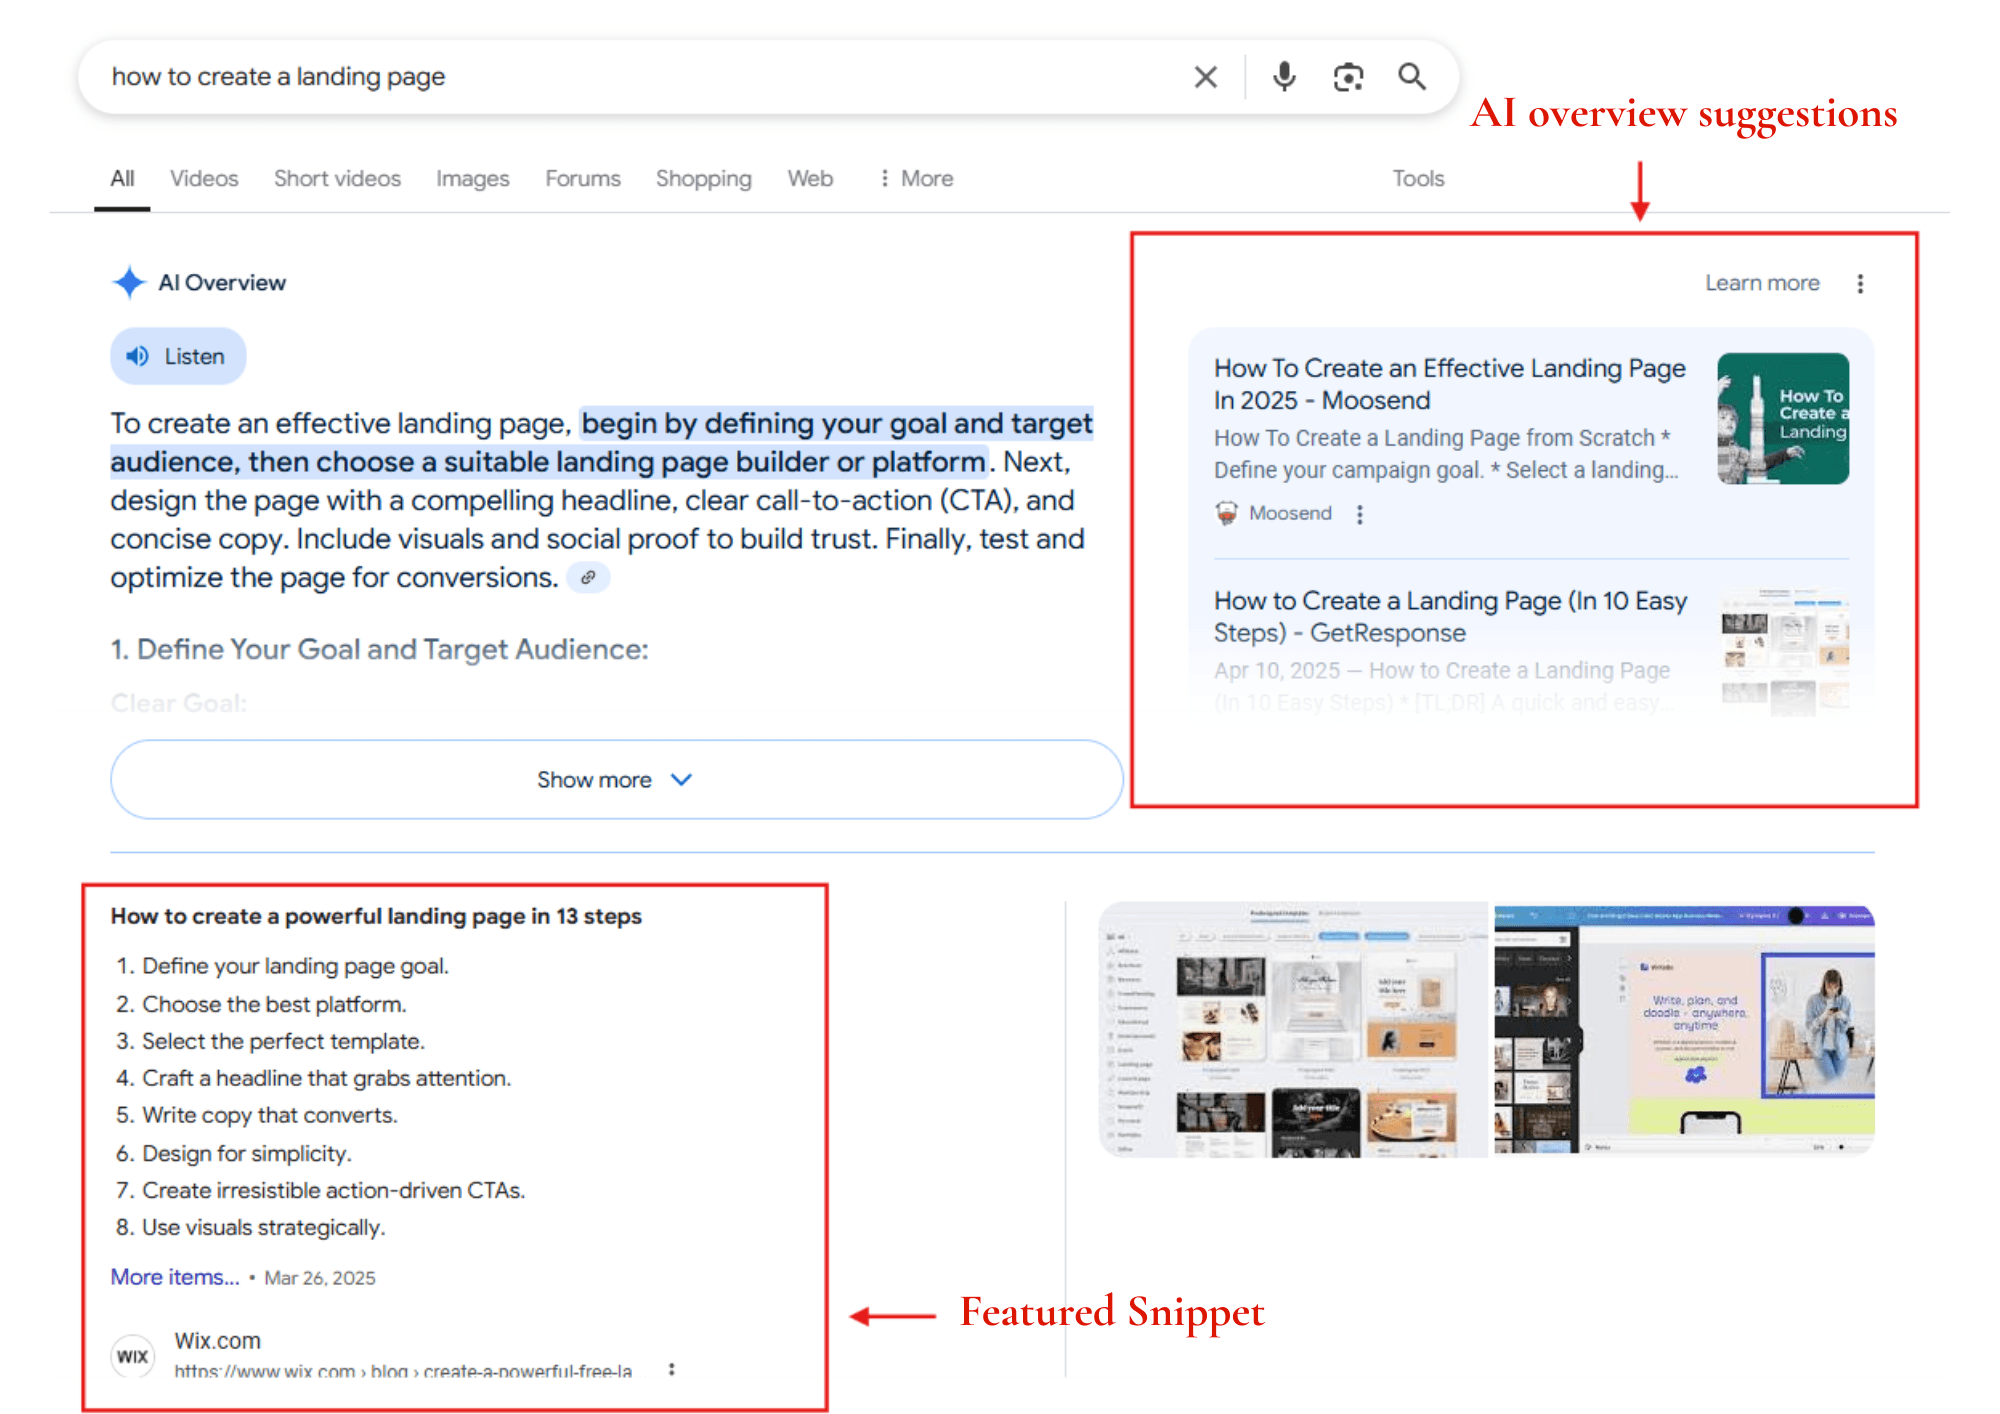
Task: Click the AI Overview sparkle icon
Action: [x=129, y=283]
